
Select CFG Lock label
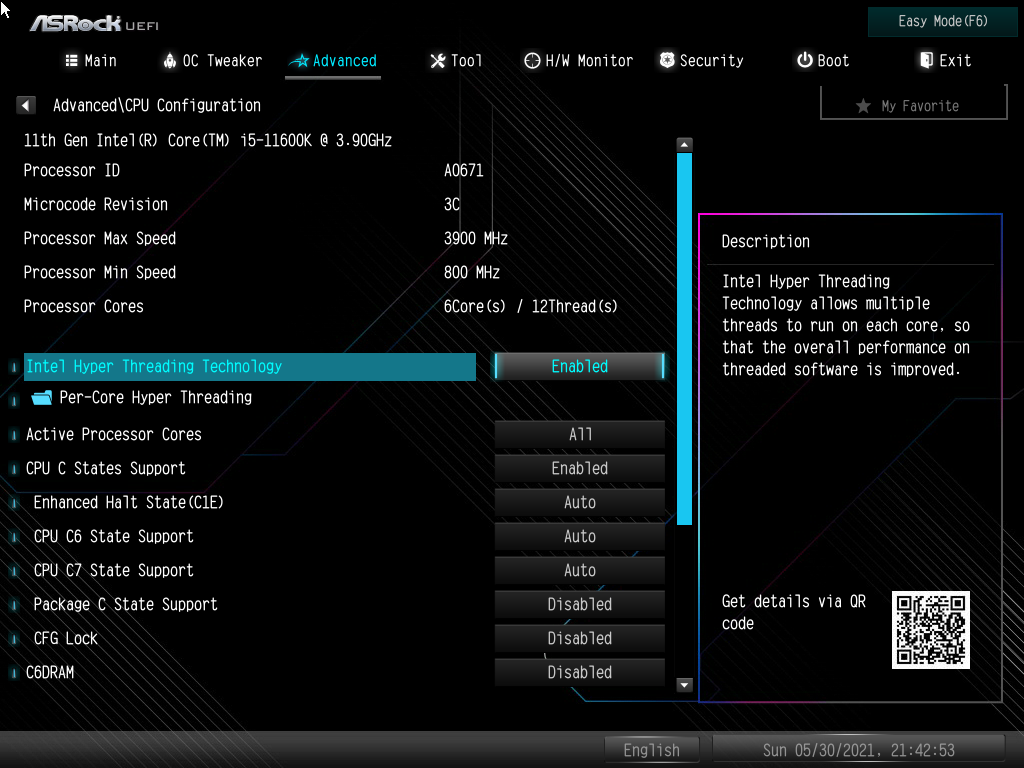(65, 639)
